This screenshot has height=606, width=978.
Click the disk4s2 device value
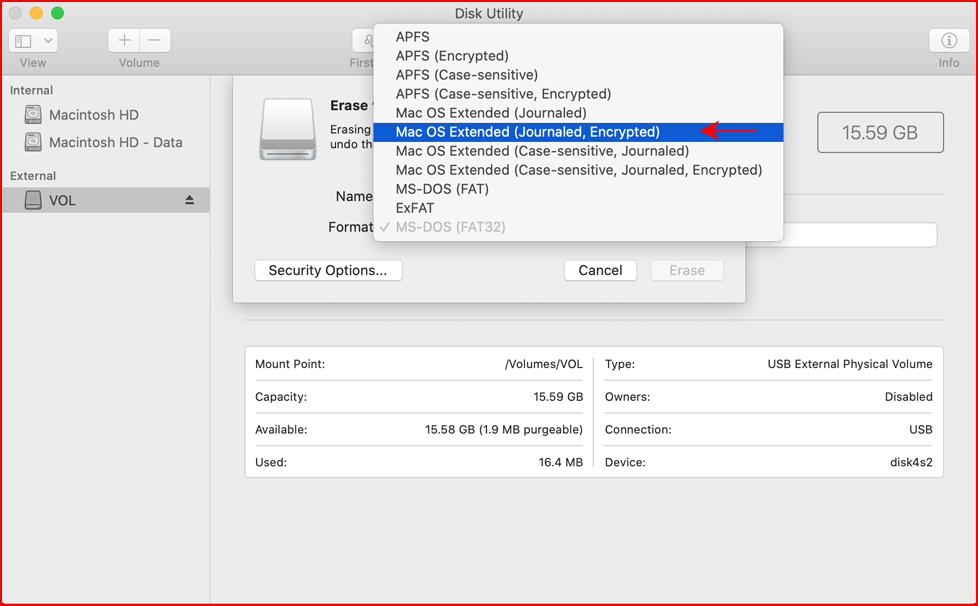click(x=911, y=463)
